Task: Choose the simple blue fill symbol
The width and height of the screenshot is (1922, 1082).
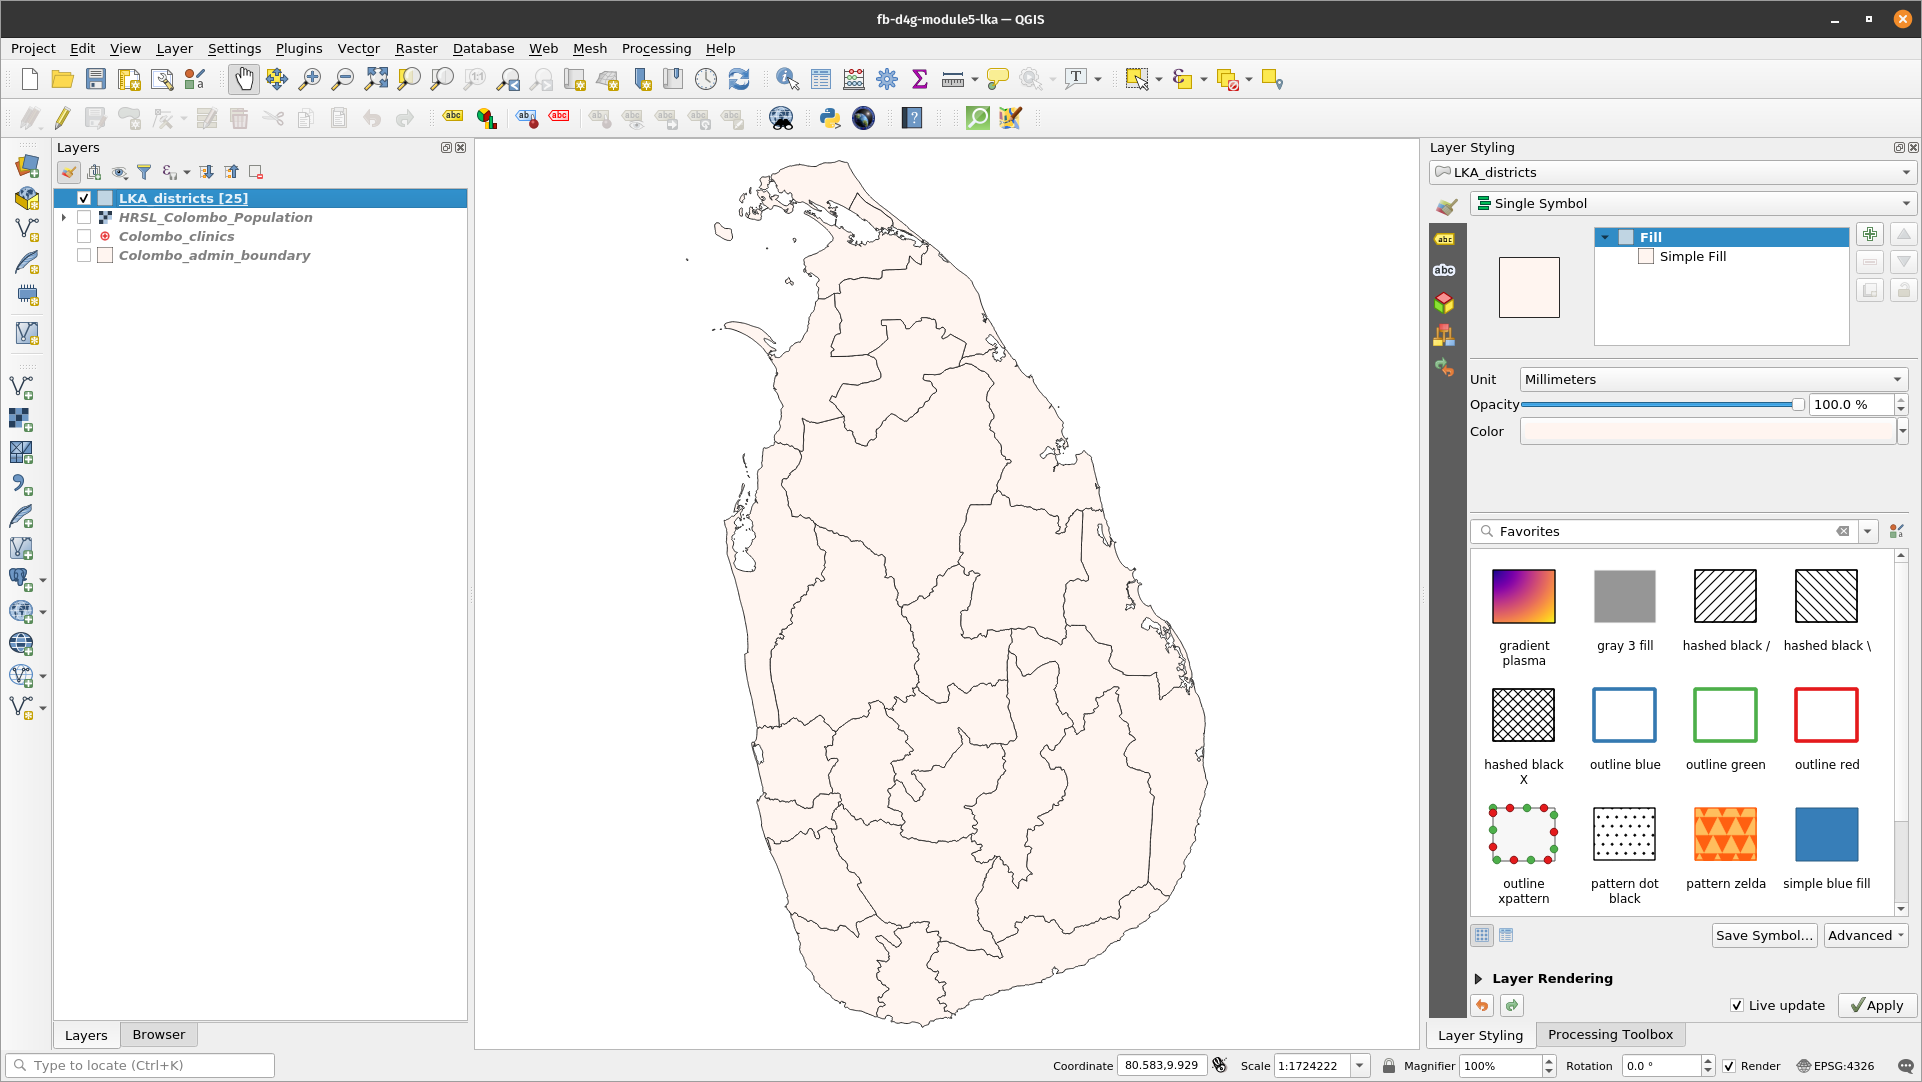Action: 1826,835
